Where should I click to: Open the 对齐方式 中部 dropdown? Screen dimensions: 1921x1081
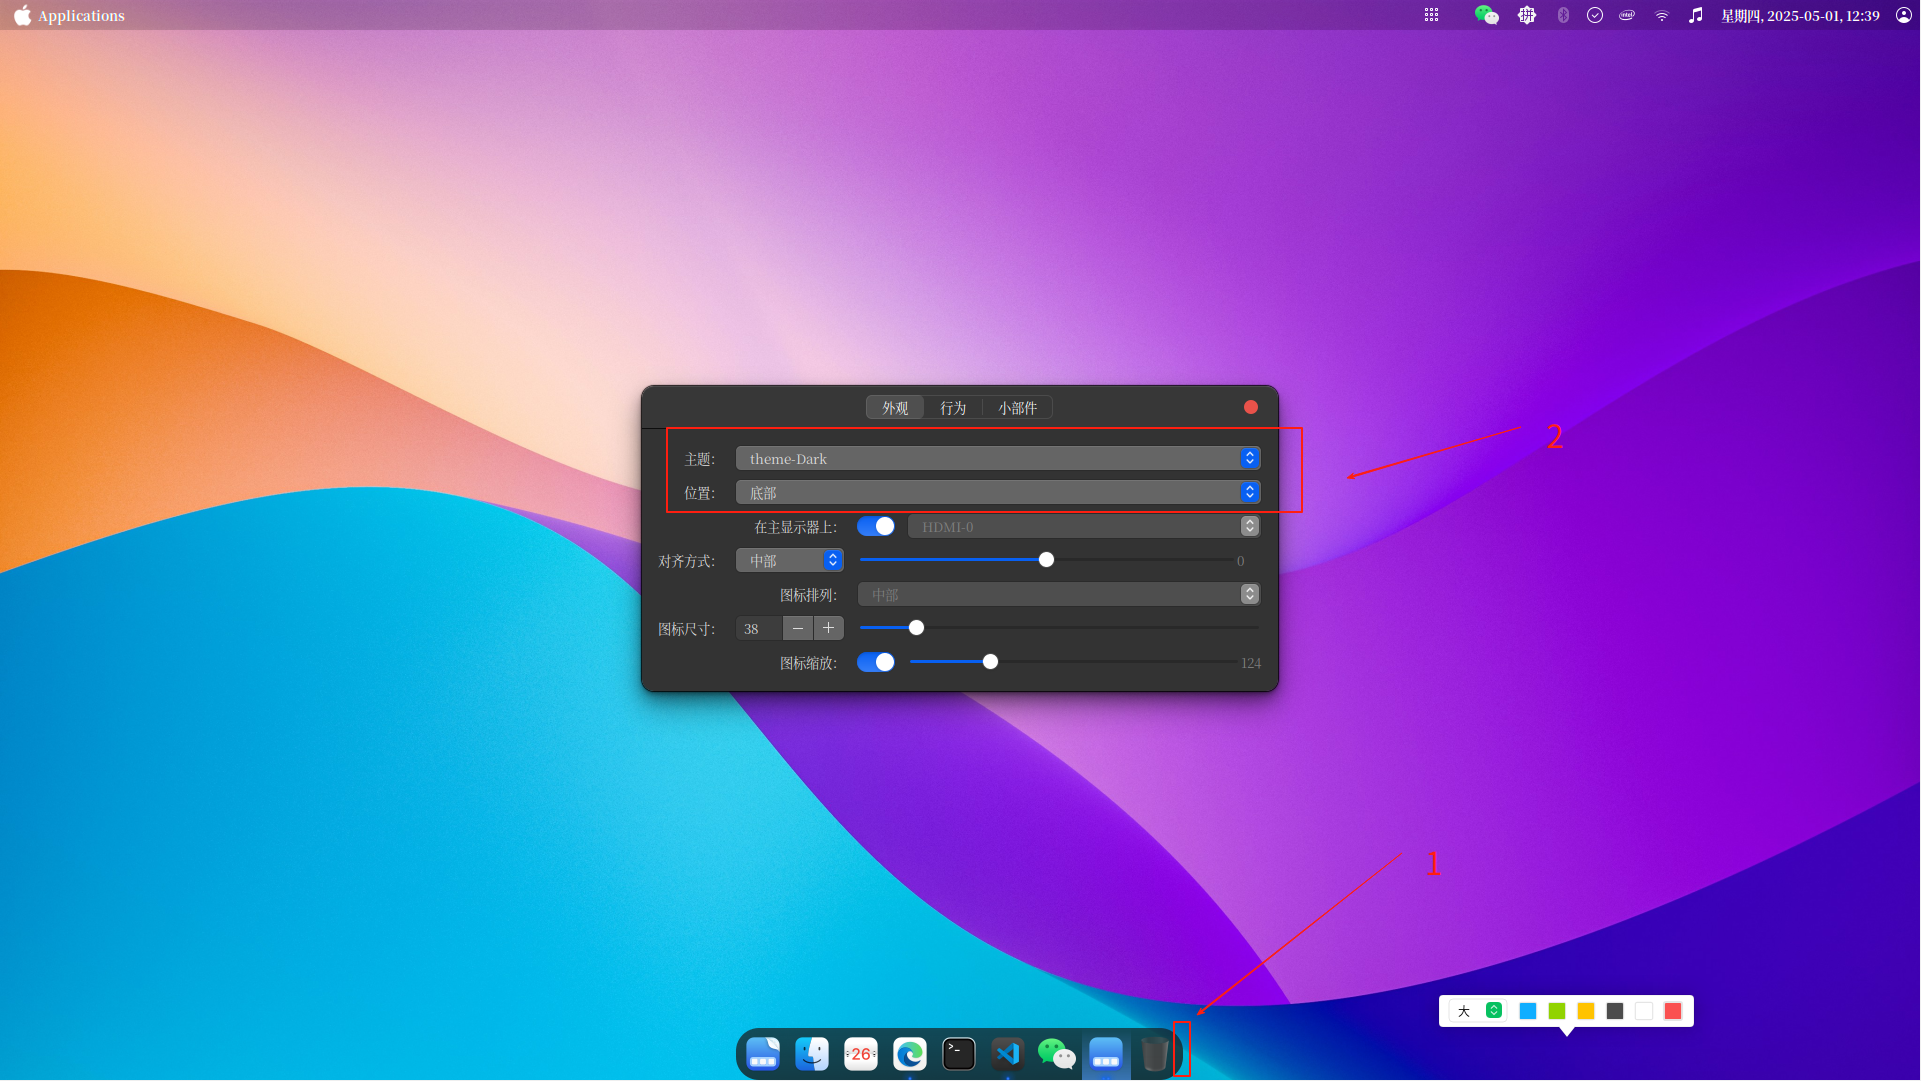[x=789, y=561]
